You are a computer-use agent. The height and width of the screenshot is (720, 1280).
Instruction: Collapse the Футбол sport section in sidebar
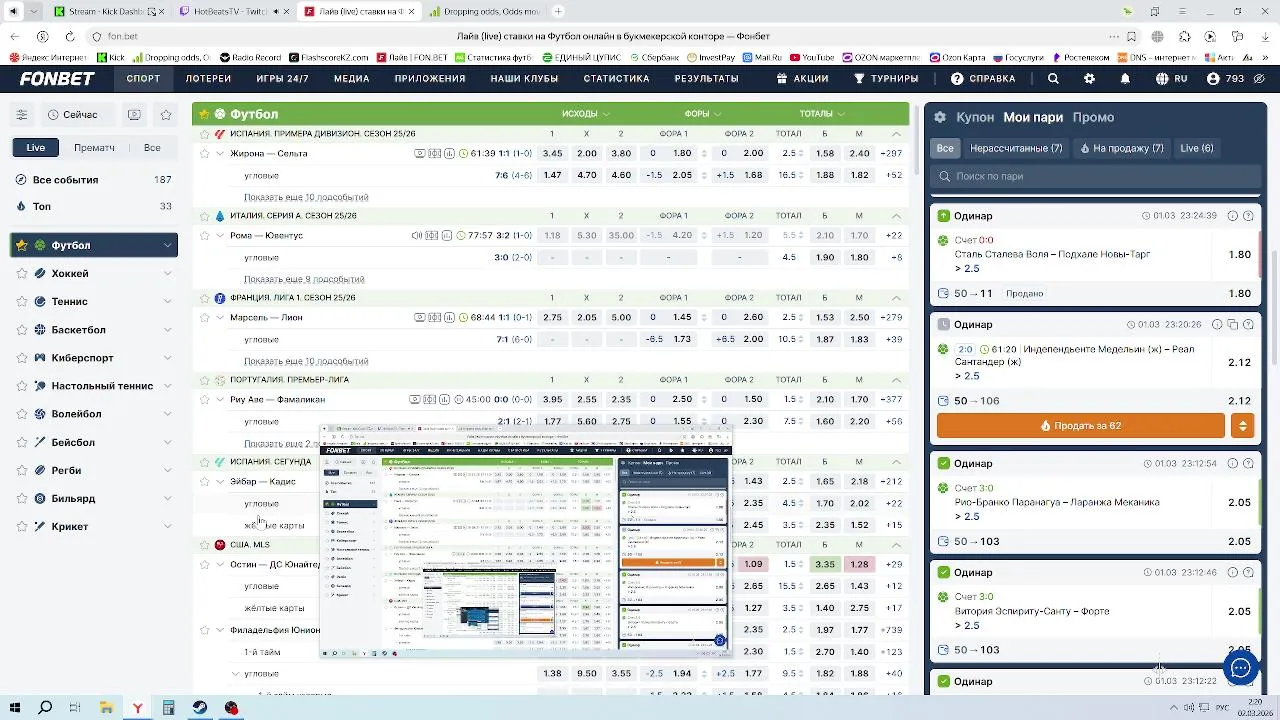point(167,245)
